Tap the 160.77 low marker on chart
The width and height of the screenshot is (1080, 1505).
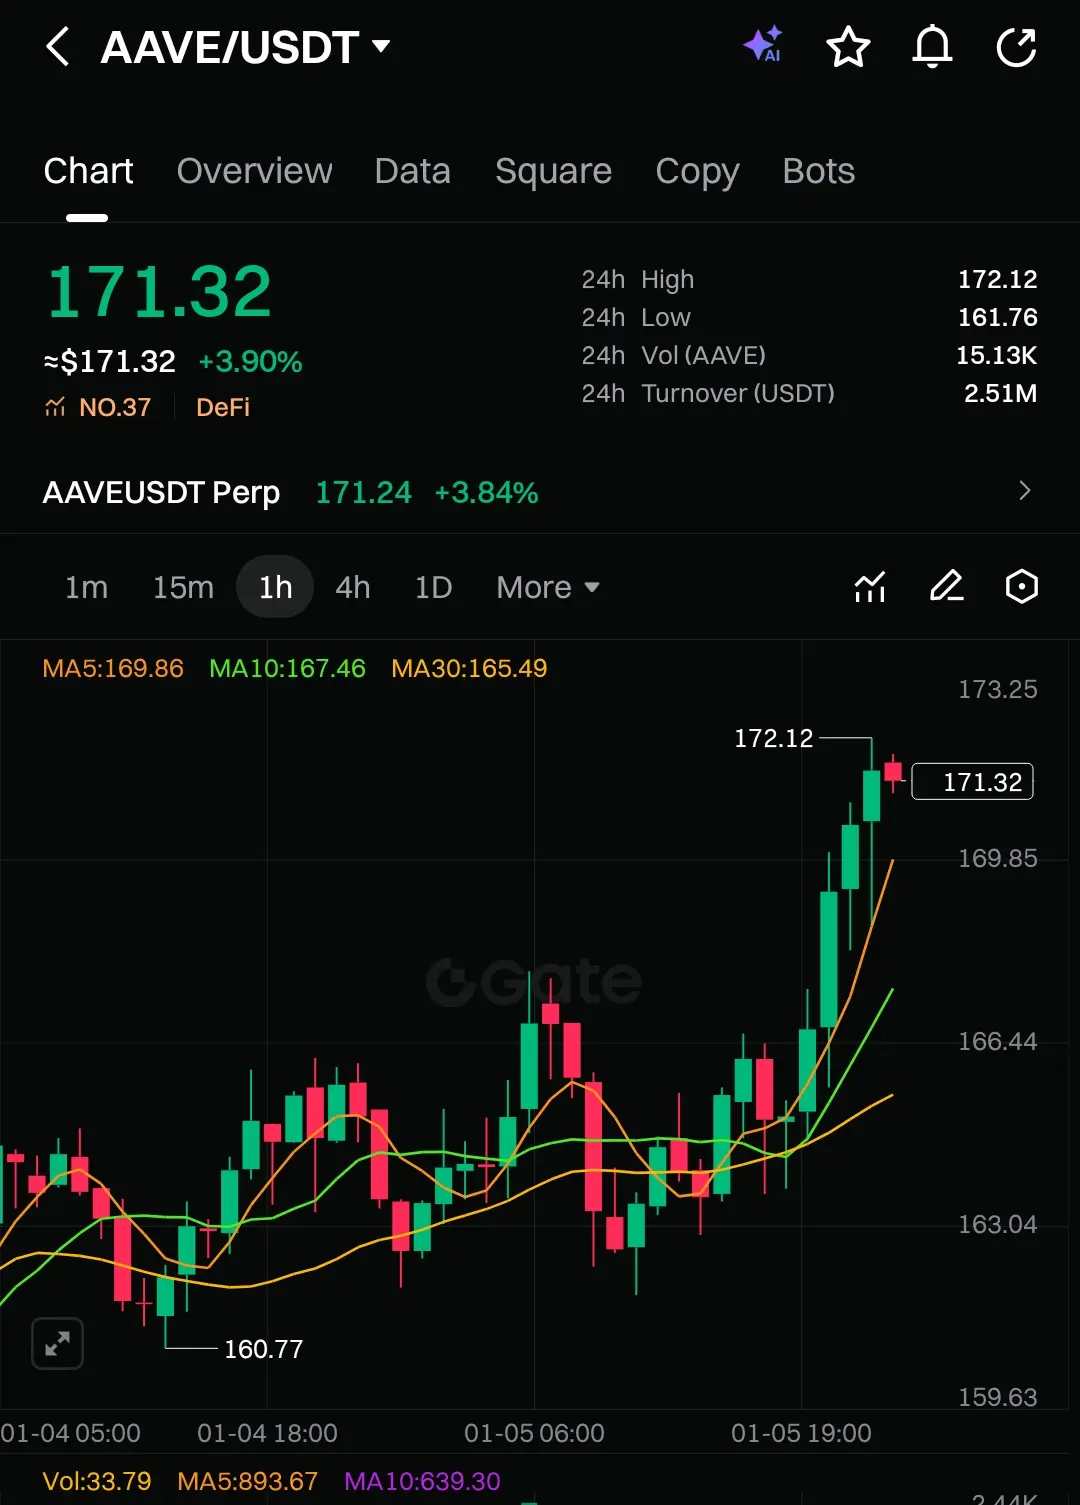pyautogui.click(x=263, y=1349)
